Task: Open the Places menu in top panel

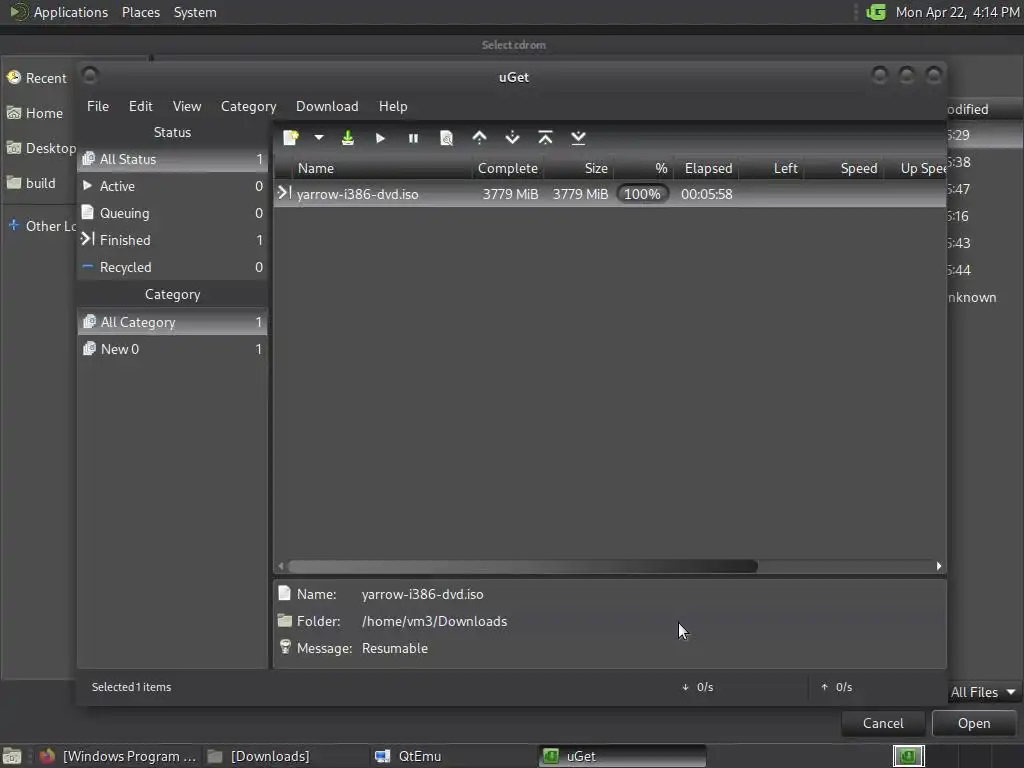Action: pyautogui.click(x=141, y=12)
